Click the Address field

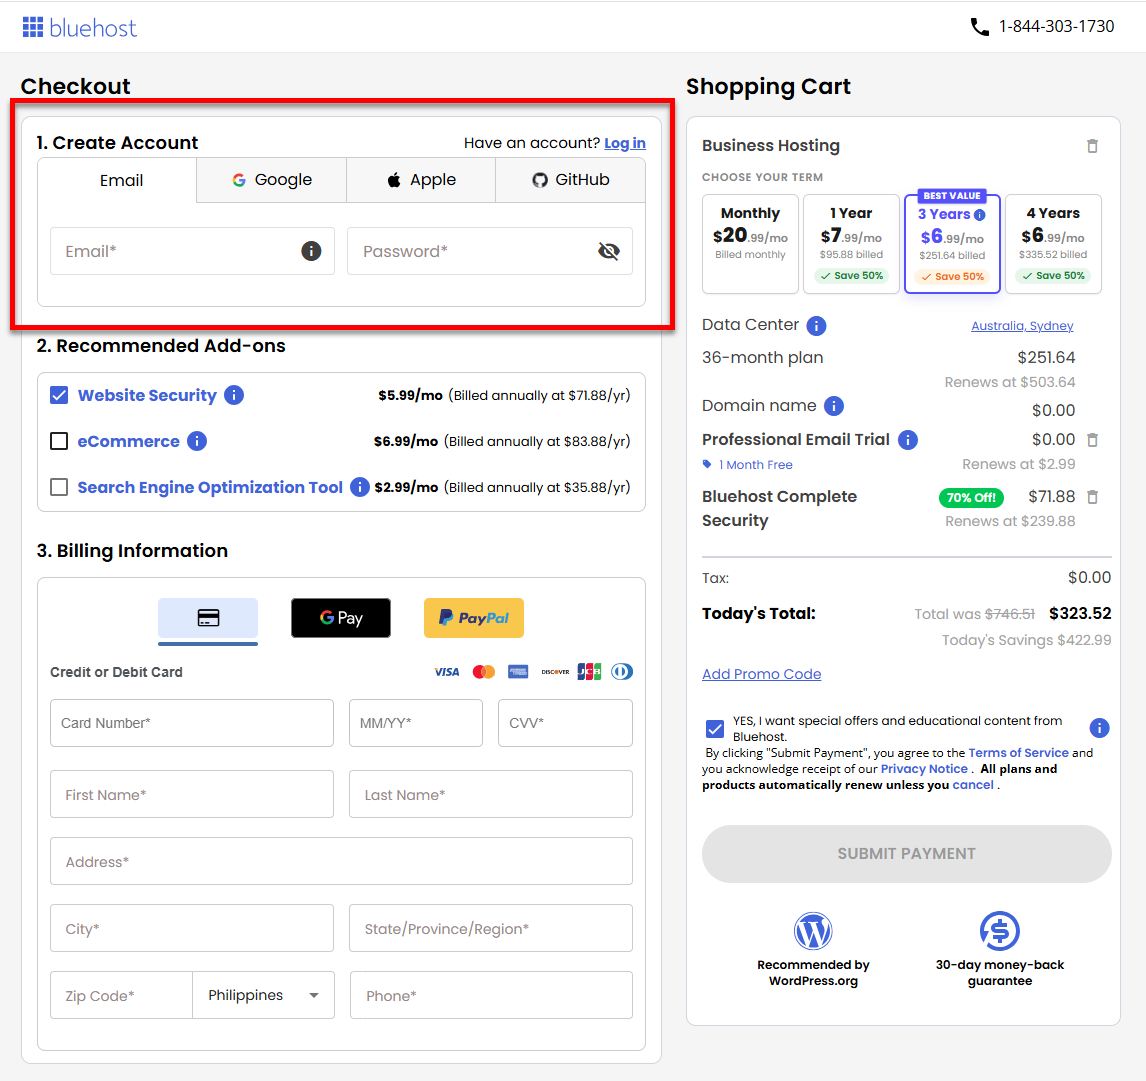pos(341,862)
